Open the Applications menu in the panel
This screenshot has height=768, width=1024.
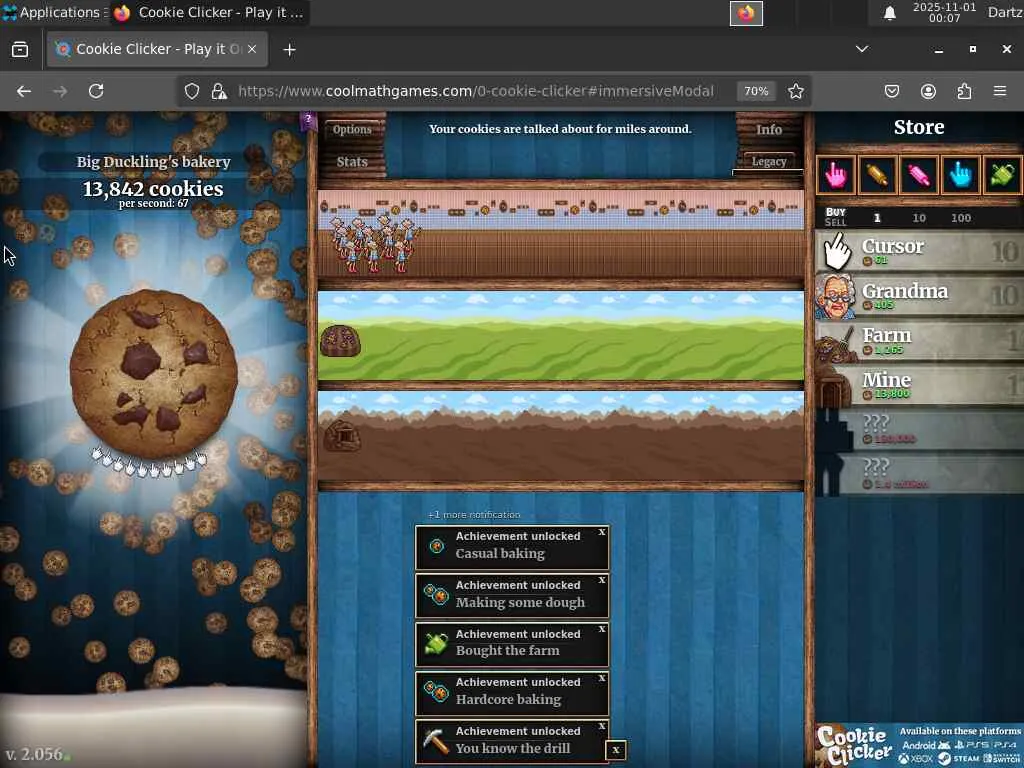[x=52, y=12]
